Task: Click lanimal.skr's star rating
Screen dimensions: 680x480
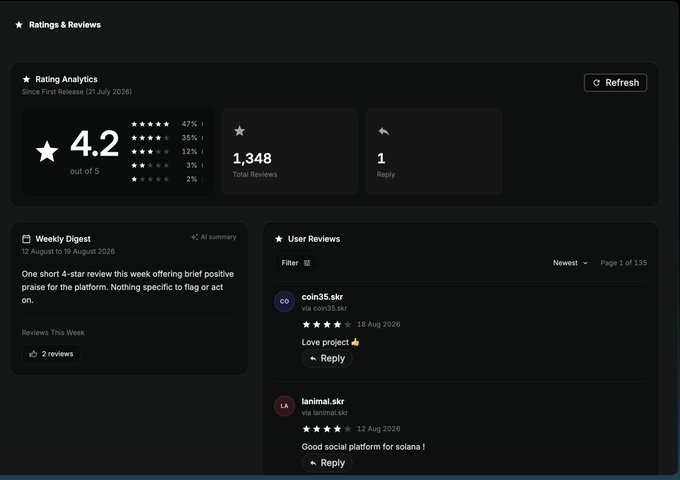Action: click(x=327, y=429)
